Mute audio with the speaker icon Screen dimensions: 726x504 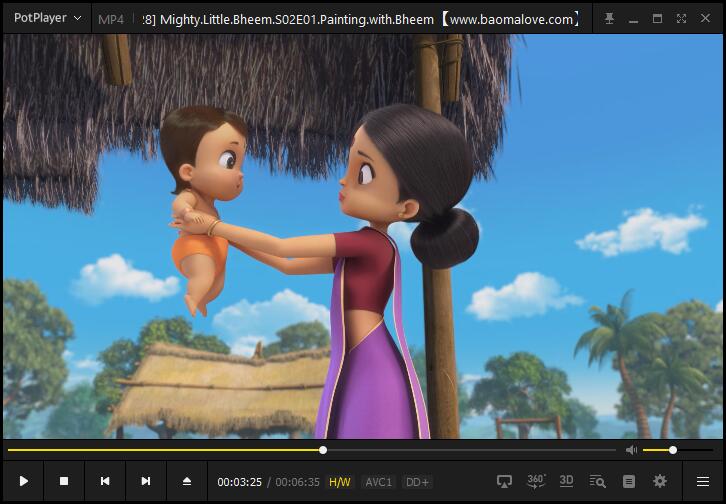point(631,450)
